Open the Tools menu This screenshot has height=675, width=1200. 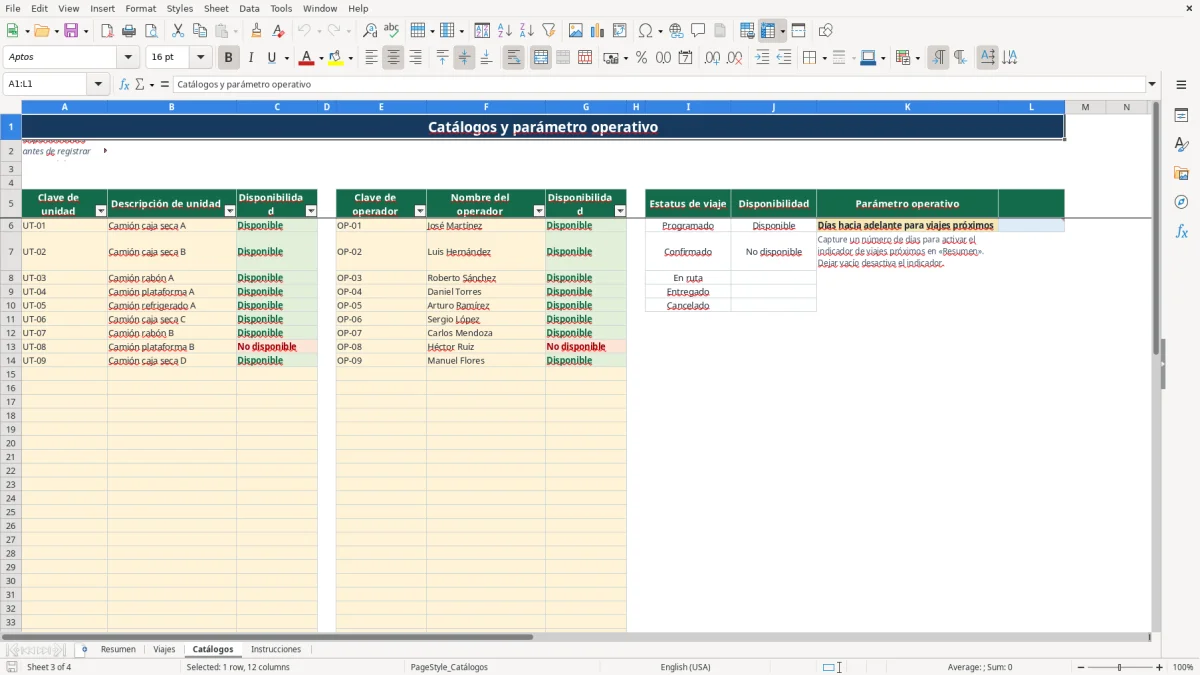pos(281,8)
